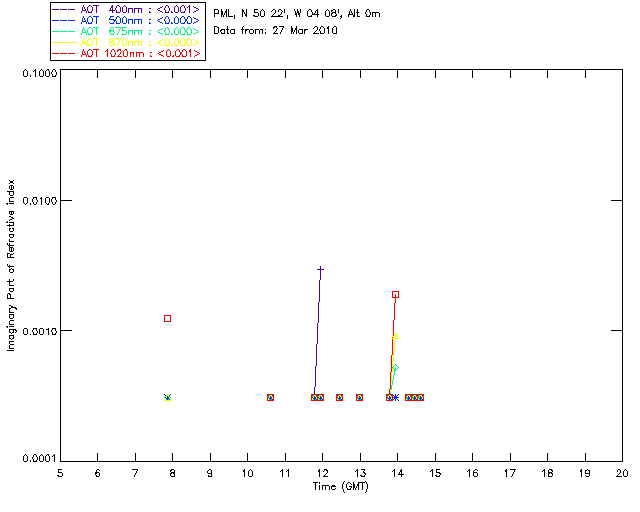Viewport: 640px width, 512px height.
Task: Click x-axis tick label "18"
Action: (x=547, y=473)
